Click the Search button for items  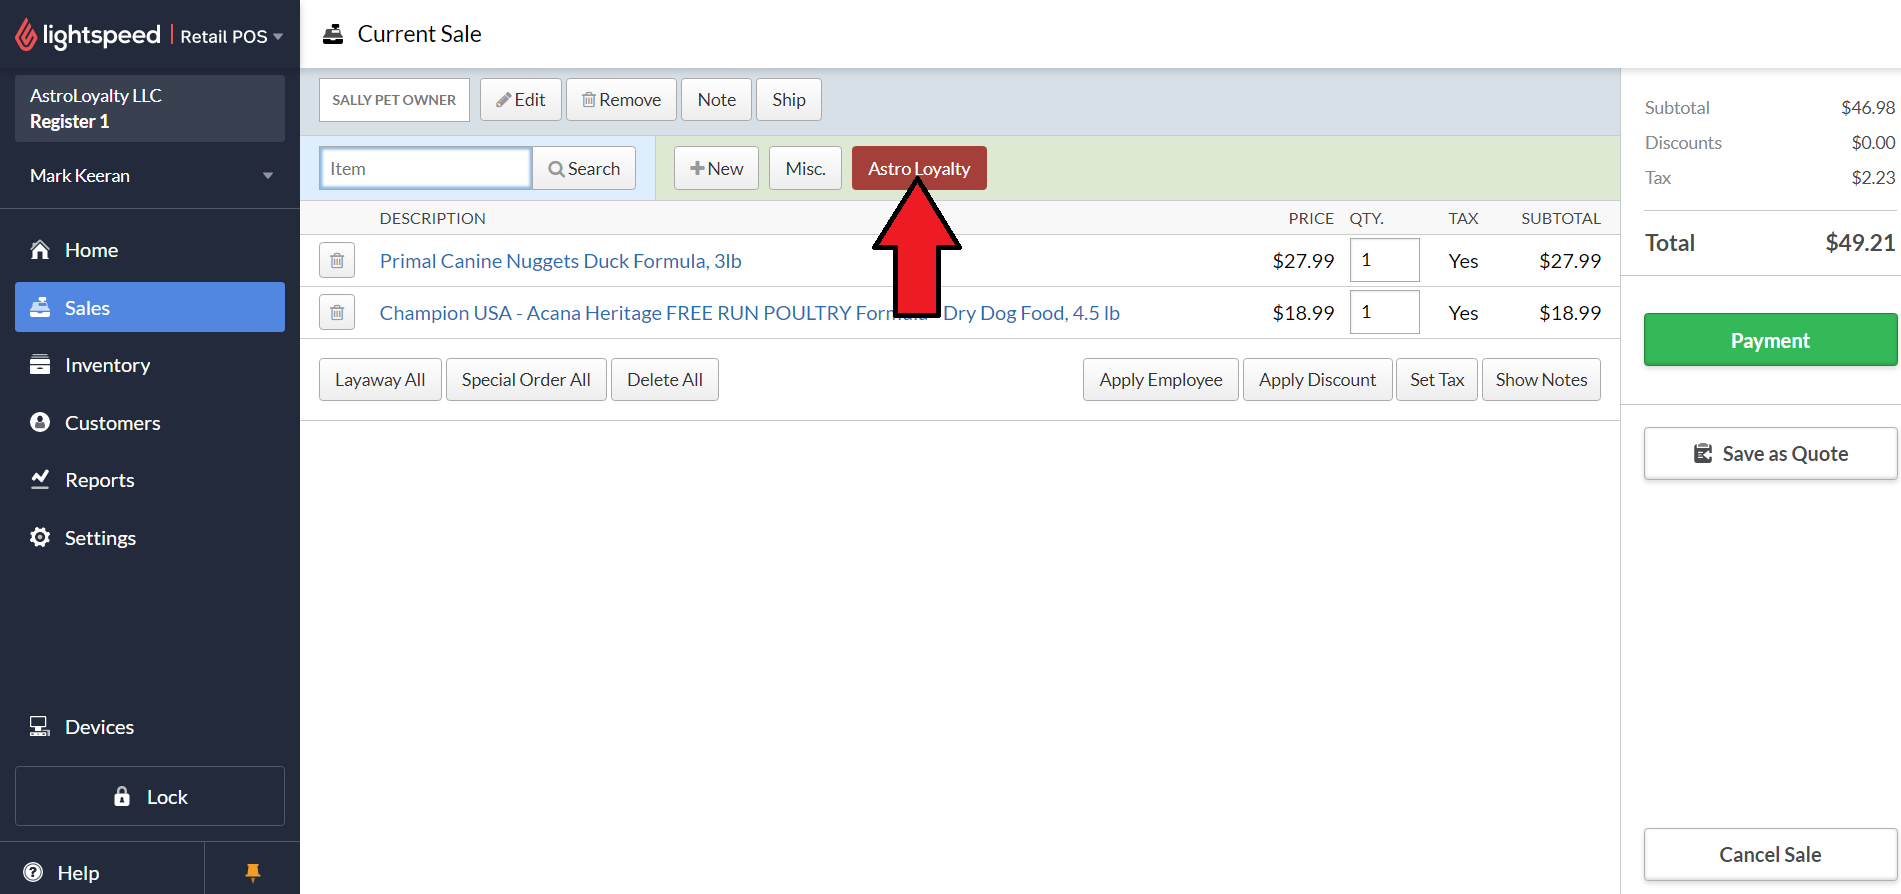point(584,168)
